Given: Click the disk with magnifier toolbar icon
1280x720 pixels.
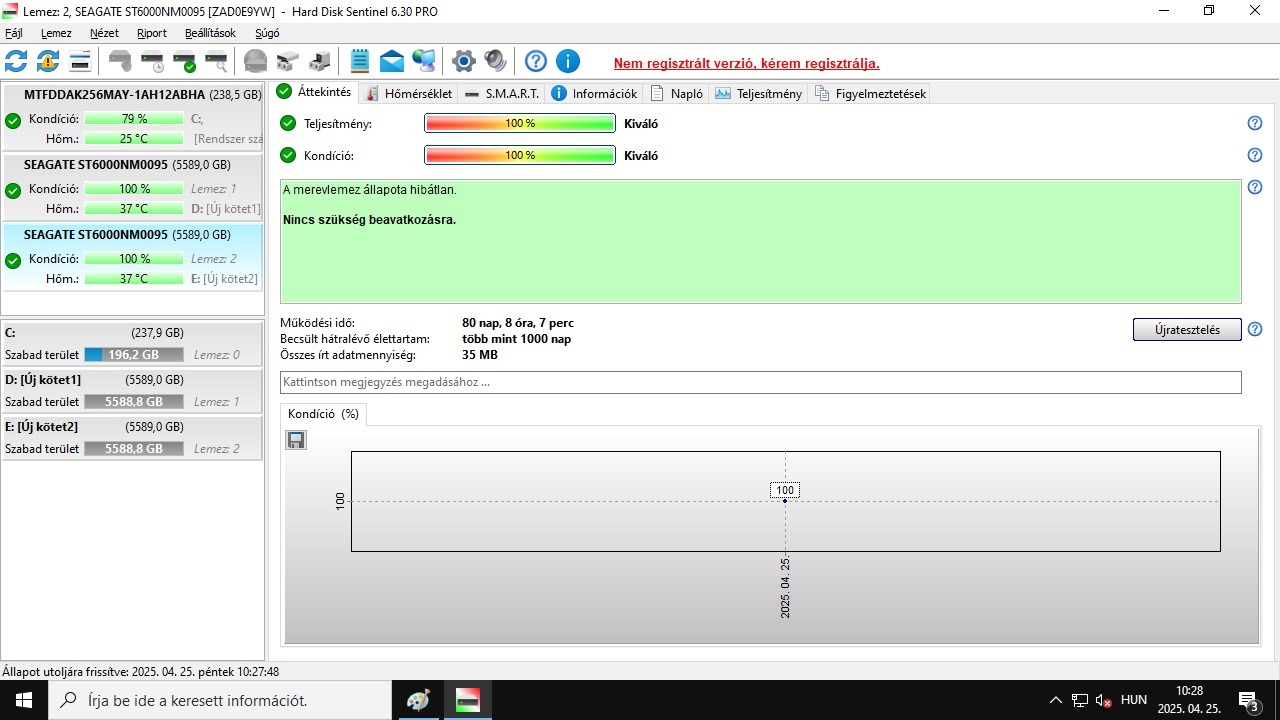Looking at the screenshot, I should point(216,61).
